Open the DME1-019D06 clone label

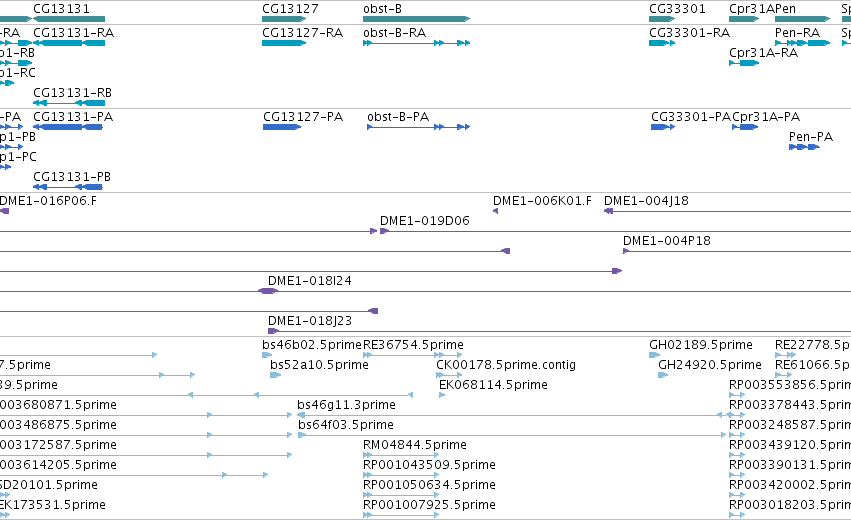(424, 220)
